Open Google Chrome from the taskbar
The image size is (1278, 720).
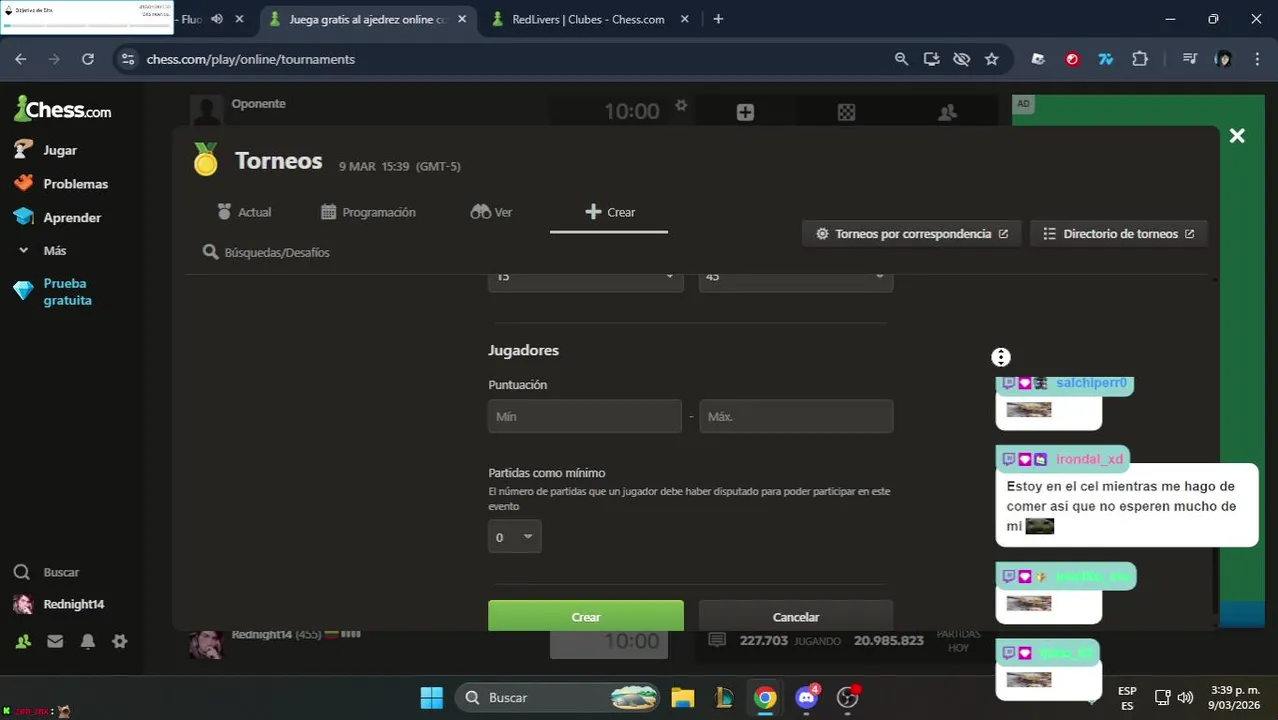(765, 697)
